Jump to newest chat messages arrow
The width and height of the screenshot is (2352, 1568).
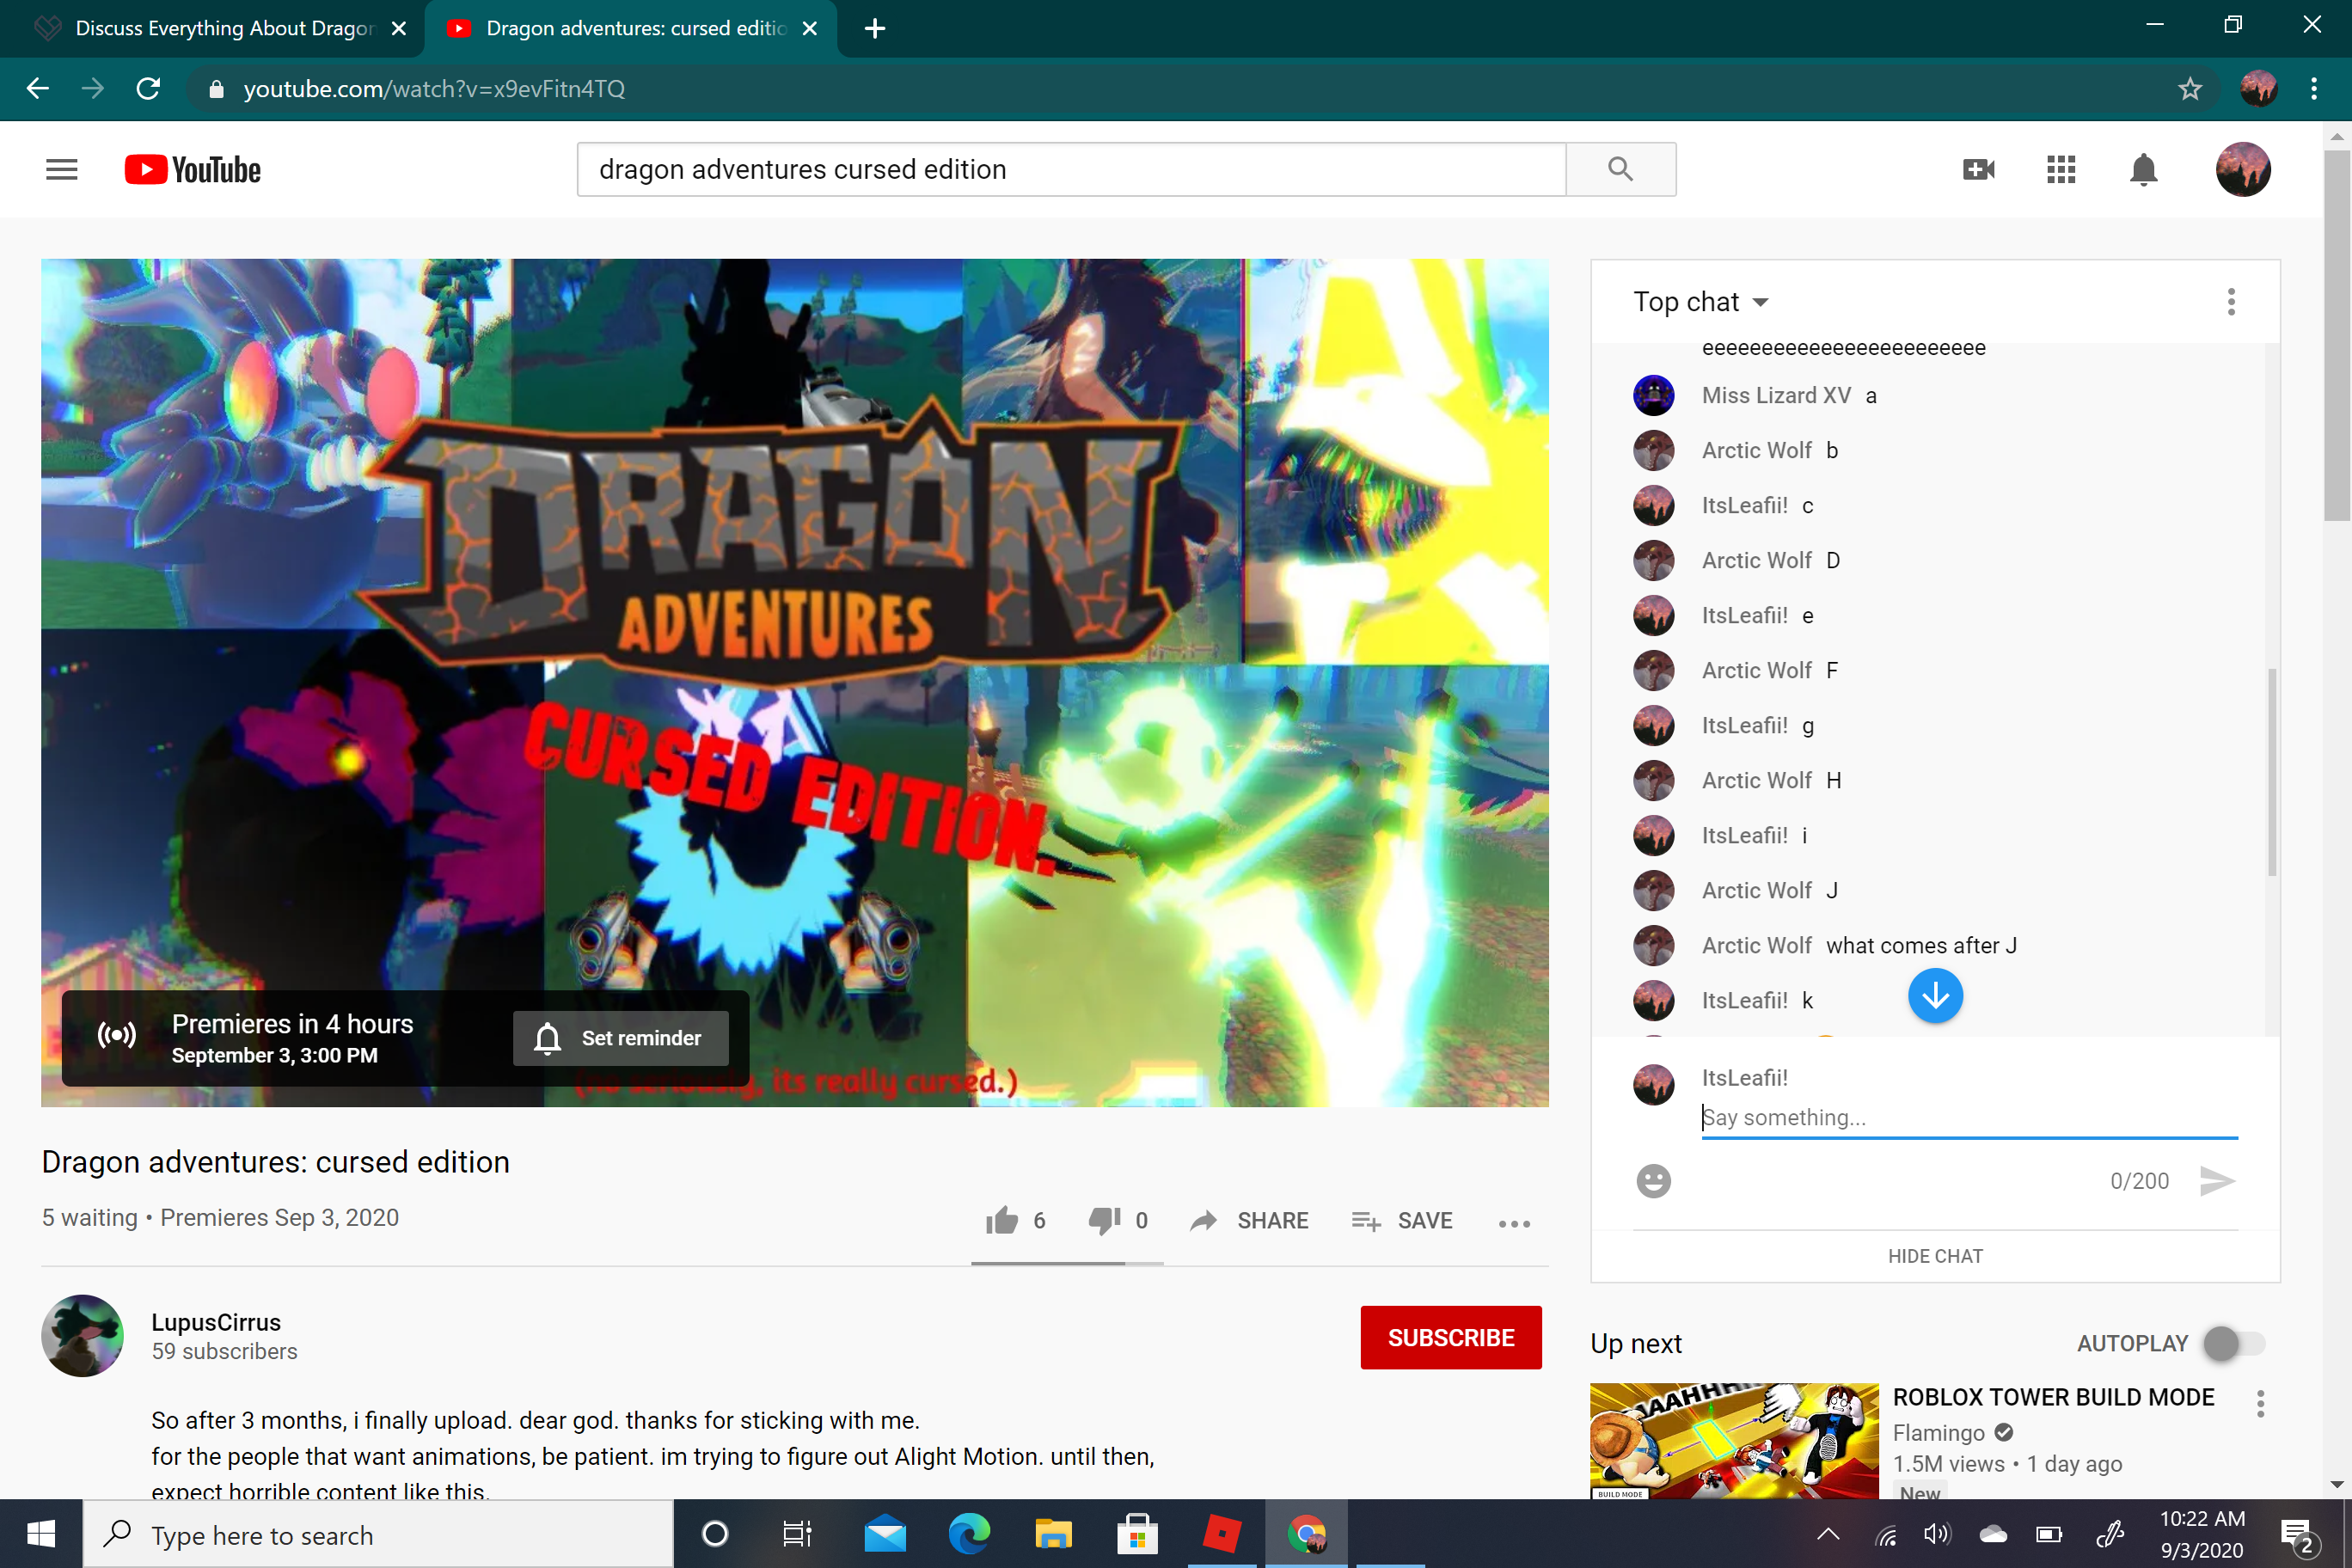(x=1935, y=996)
